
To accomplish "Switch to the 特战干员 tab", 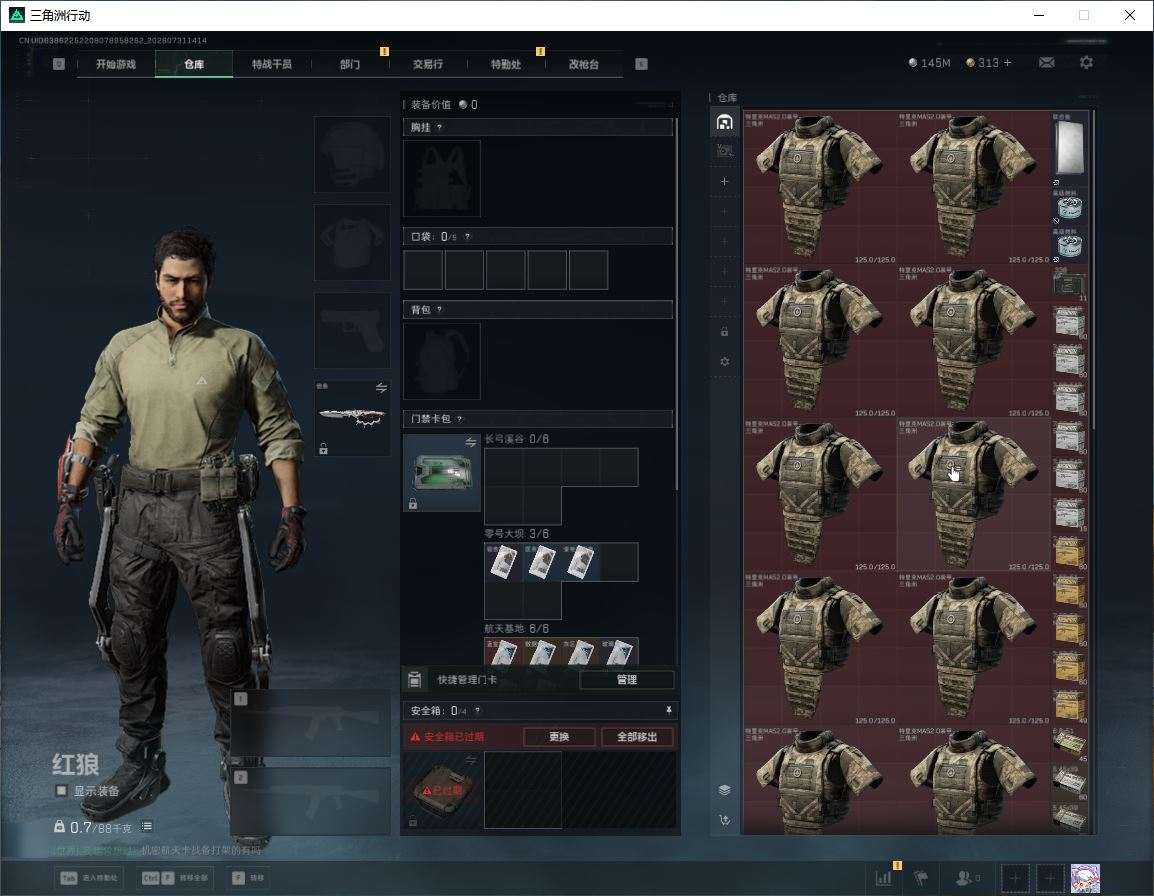I will [272, 64].
